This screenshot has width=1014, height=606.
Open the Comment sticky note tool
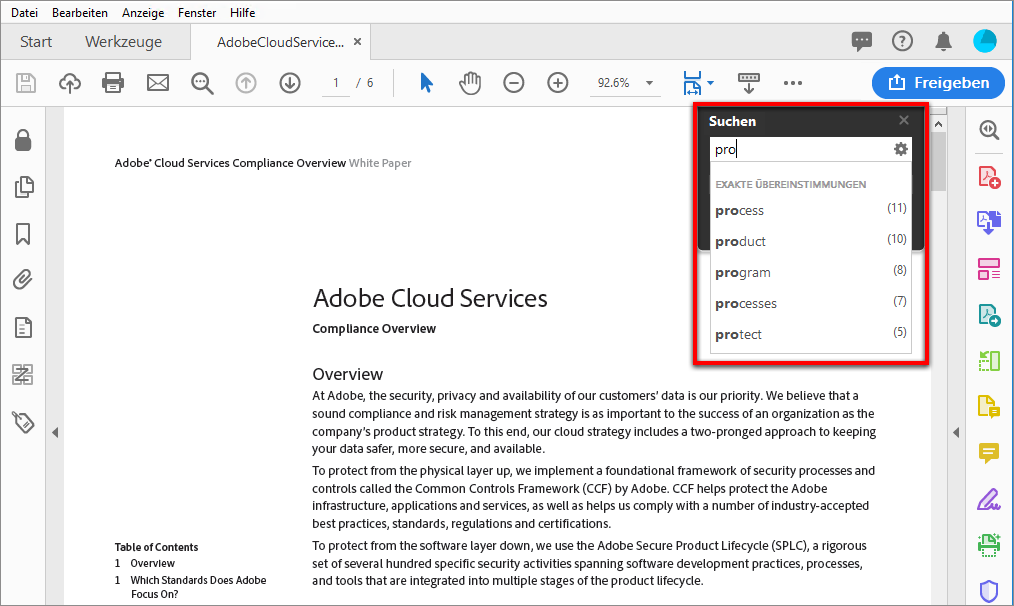(x=989, y=453)
